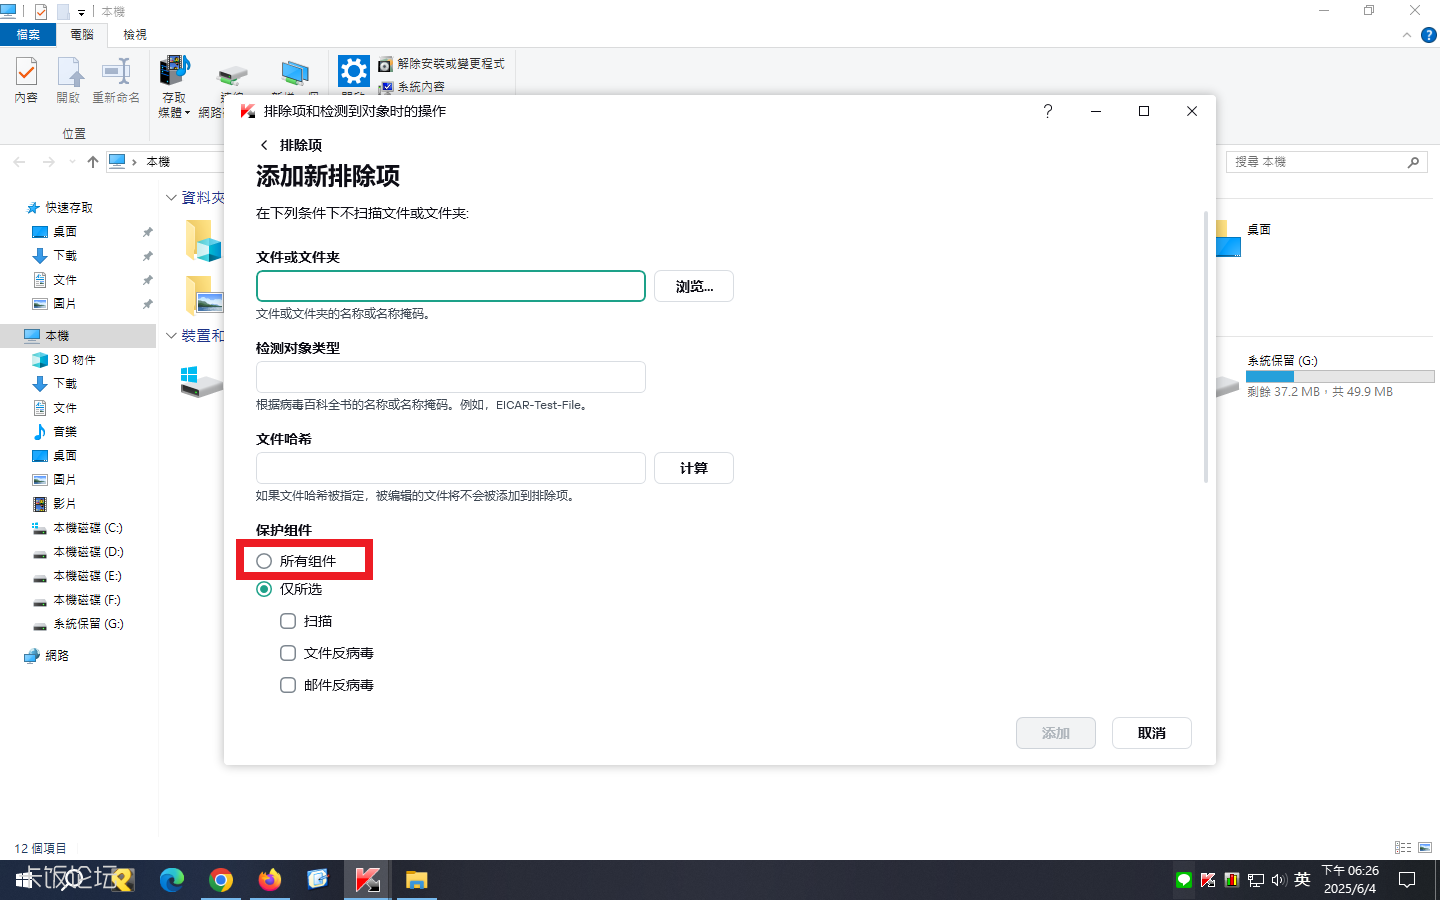The width and height of the screenshot is (1440, 900).
Task: Click the 文件哈希 input field
Action: (x=451, y=468)
